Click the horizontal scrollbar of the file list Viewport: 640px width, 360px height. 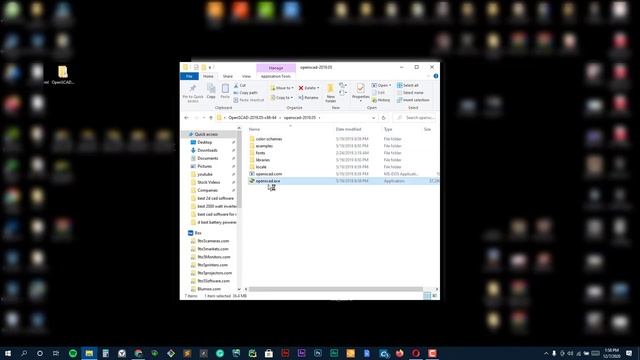336,289
